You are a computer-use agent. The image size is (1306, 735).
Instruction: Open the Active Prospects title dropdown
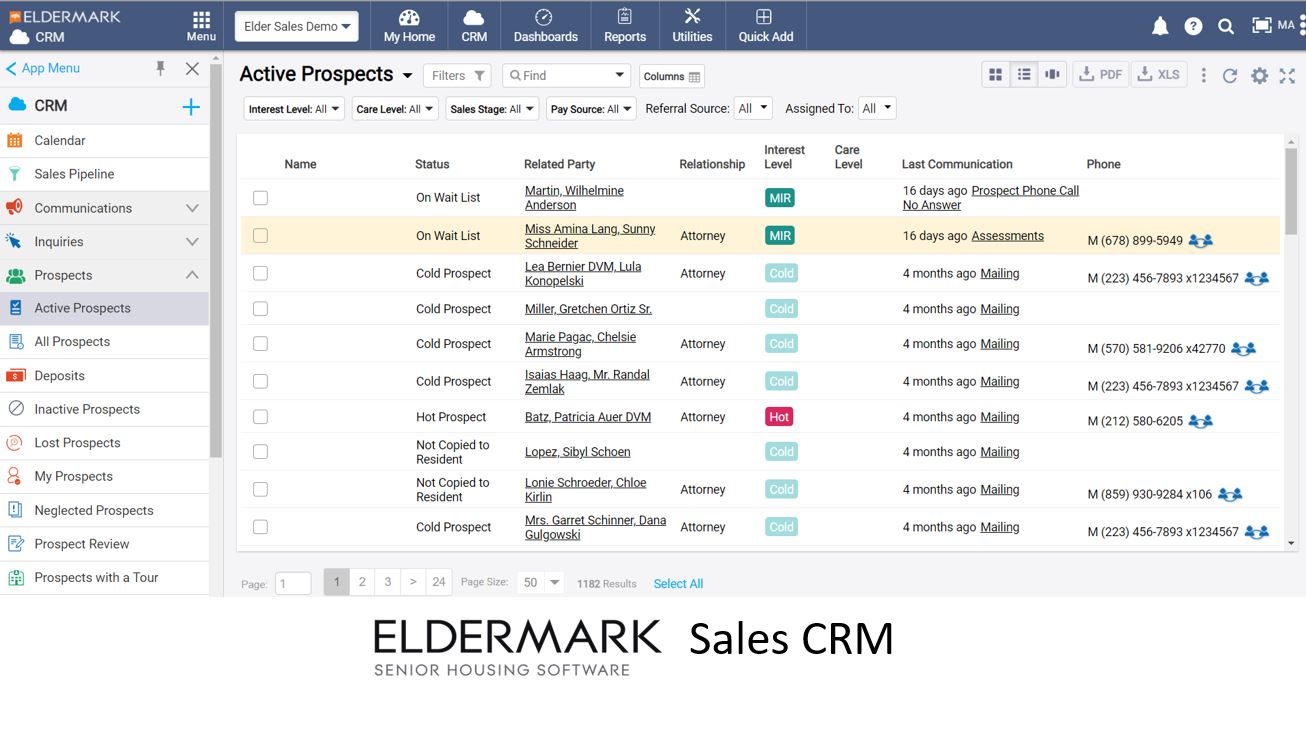pyautogui.click(x=407, y=76)
